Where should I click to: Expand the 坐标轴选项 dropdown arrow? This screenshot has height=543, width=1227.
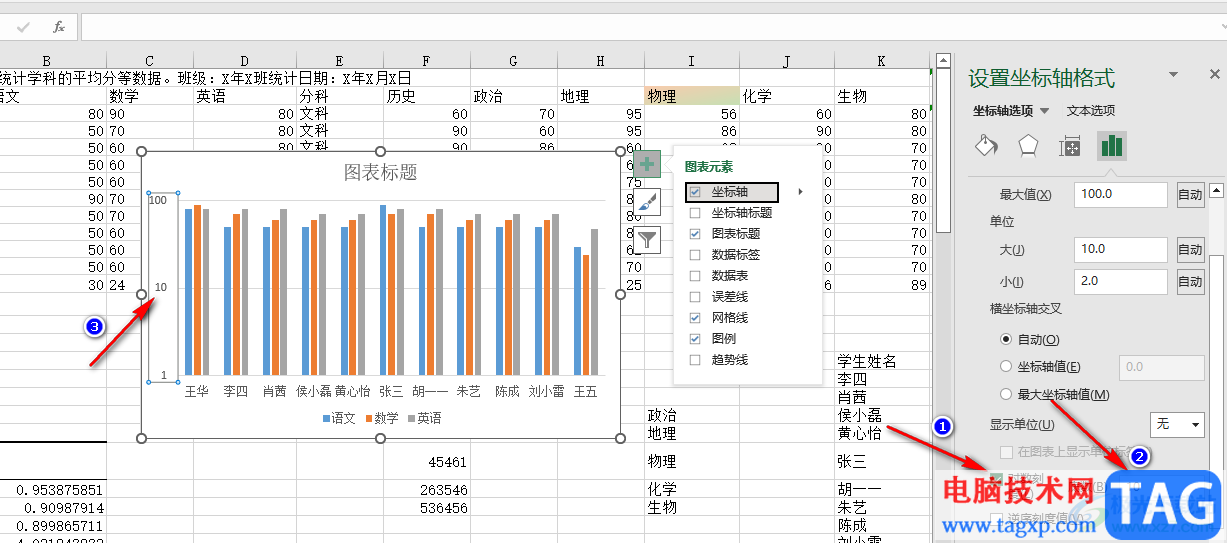pyautogui.click(x=1045, y=111)
